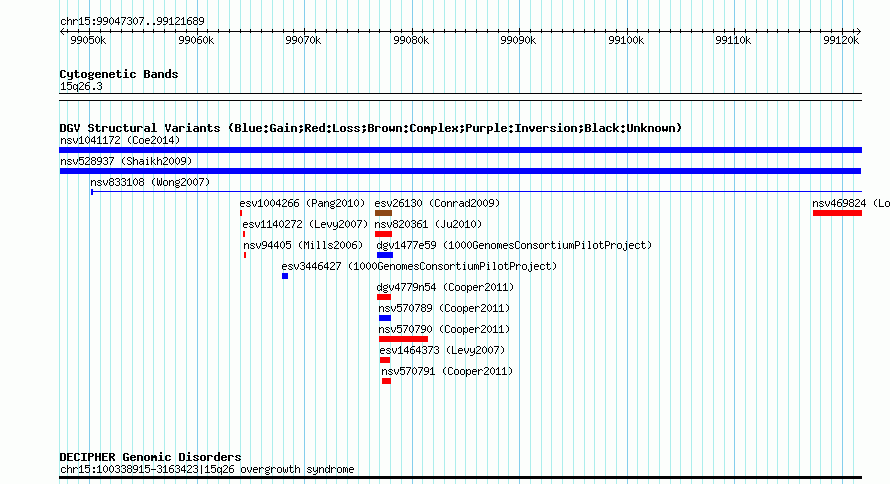Click the 99110k ruler tick label
The width and height of the screenshot is (890, 484).
733,40
